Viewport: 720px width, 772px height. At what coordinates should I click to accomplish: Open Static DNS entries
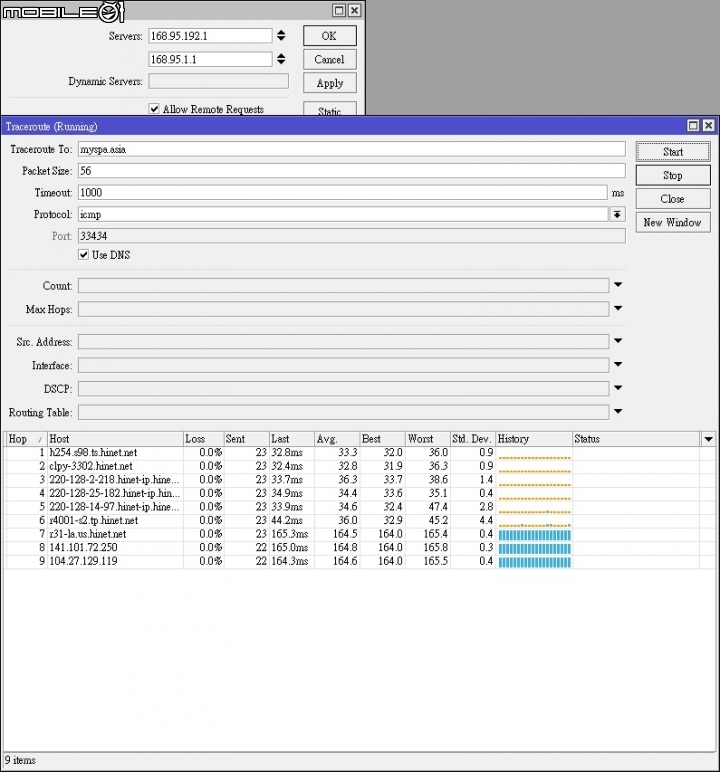tap(329, 109)
